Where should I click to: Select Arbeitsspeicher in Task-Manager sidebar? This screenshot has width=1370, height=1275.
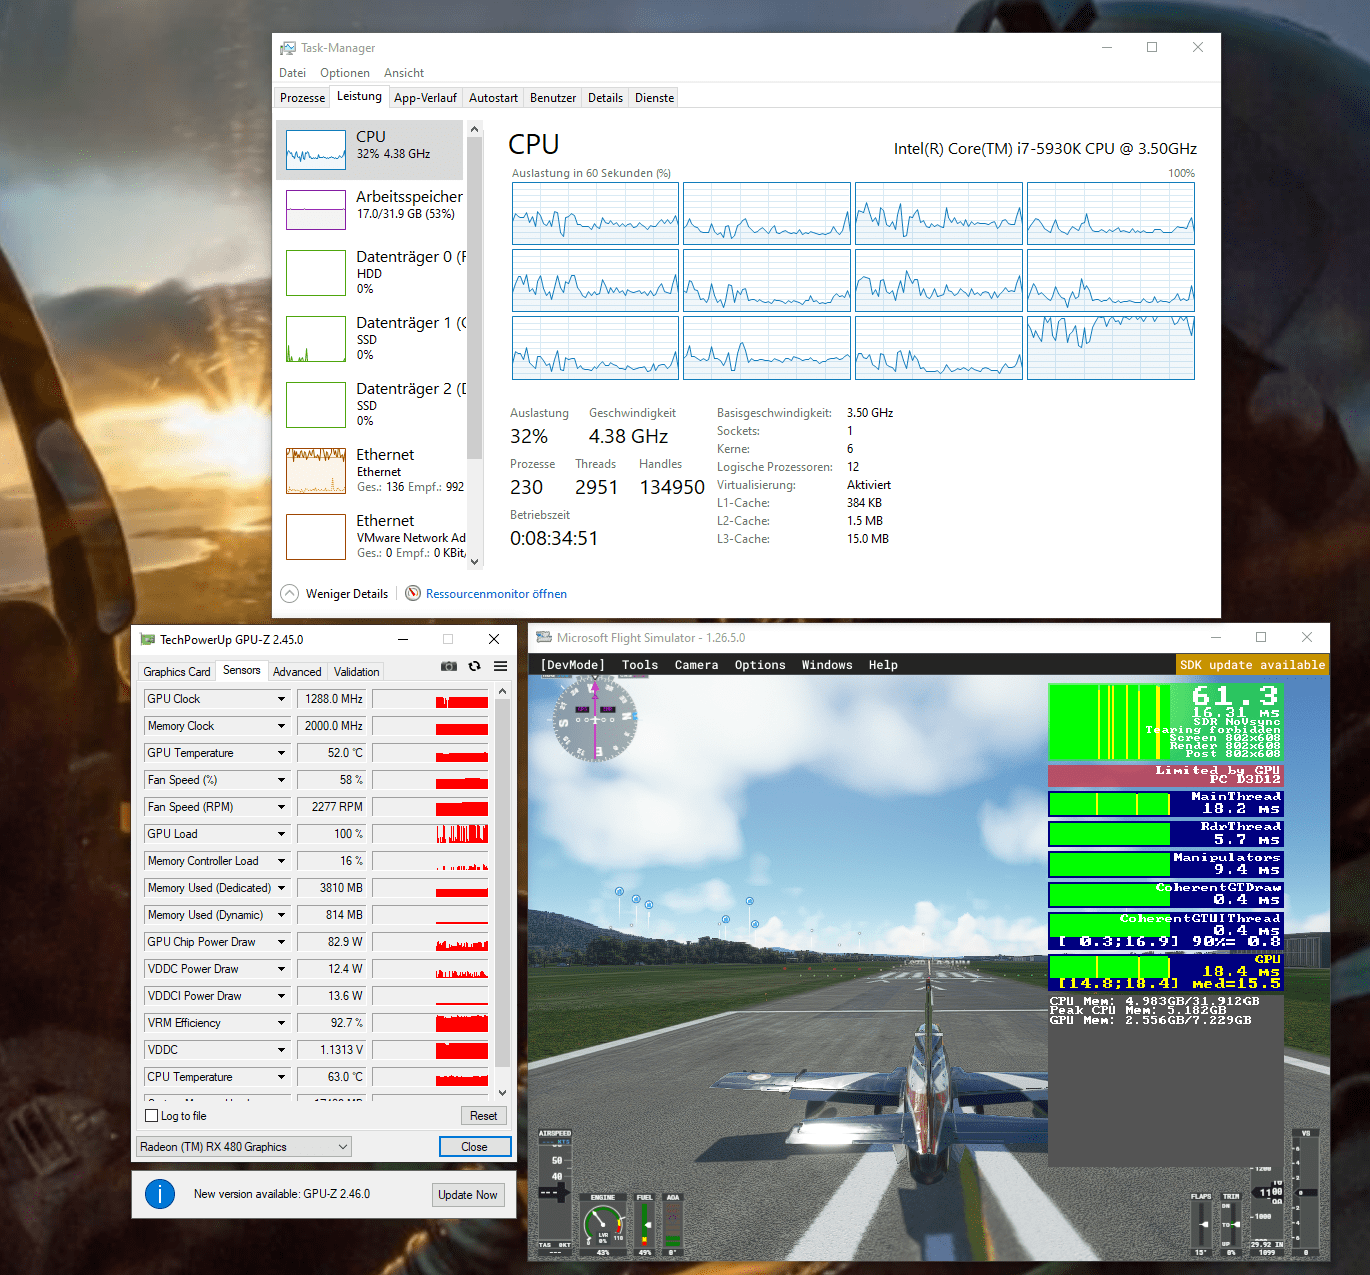[370, 209]
